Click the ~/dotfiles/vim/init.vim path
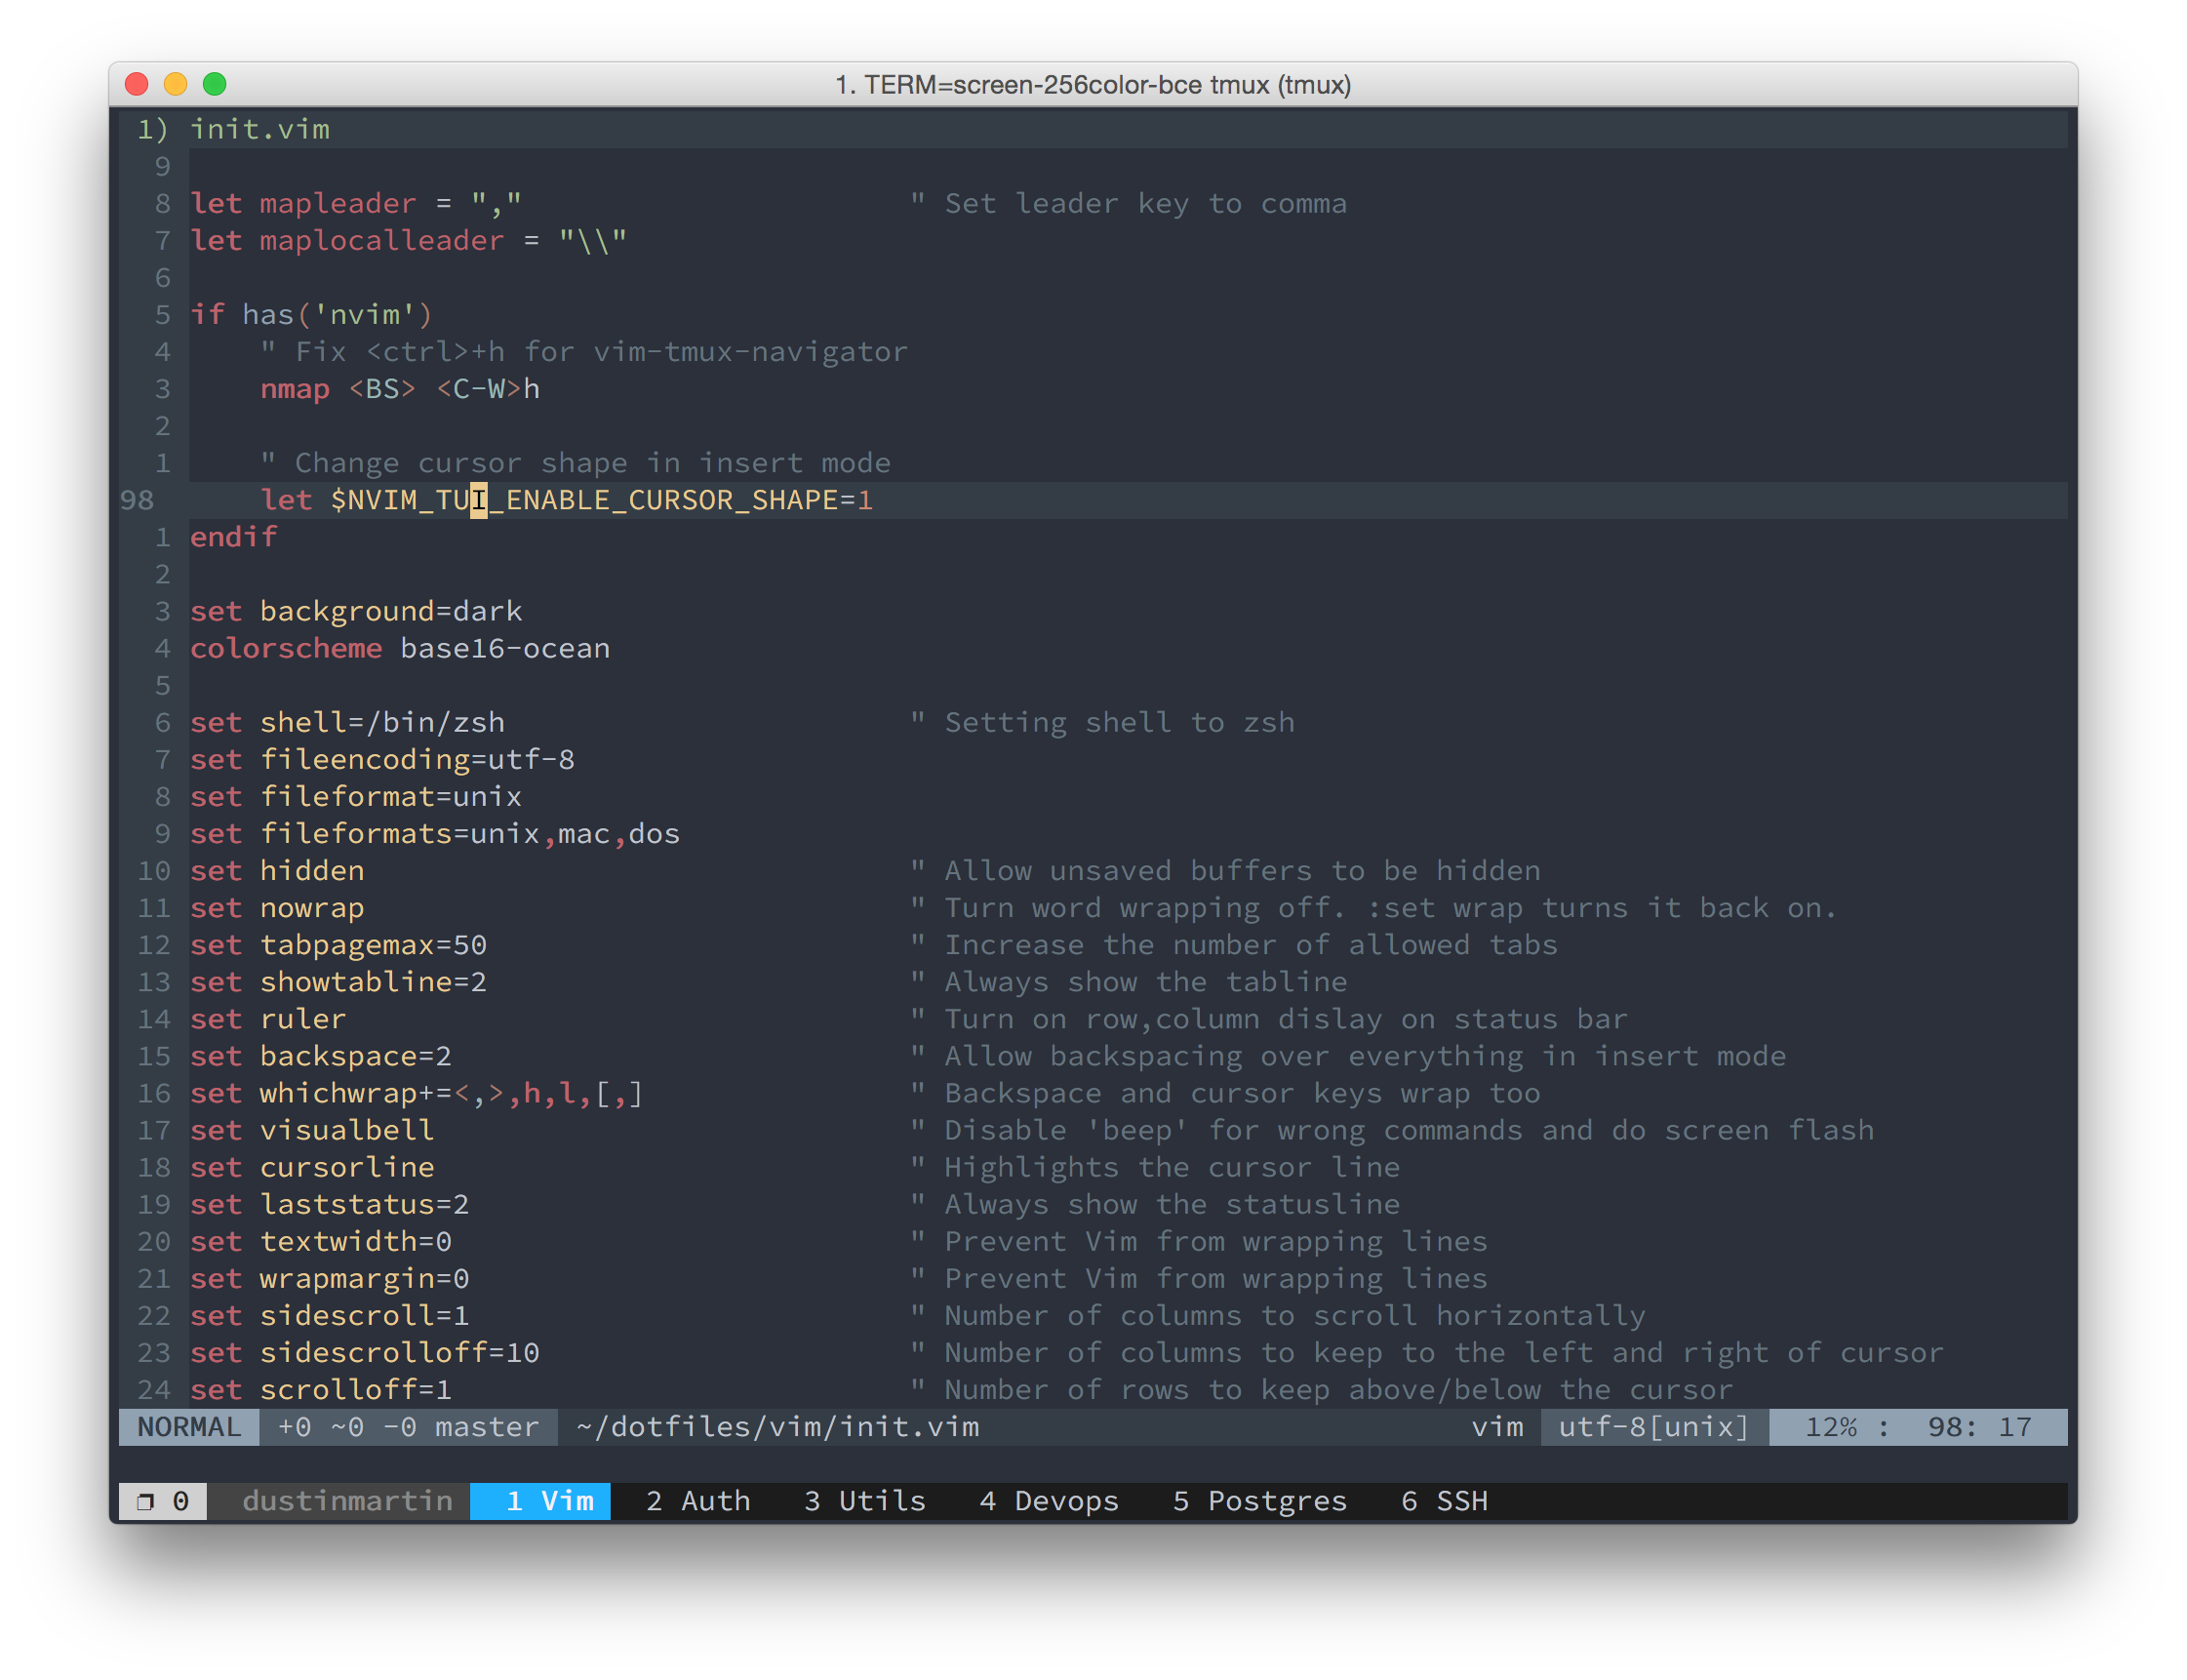The height and width of the screenshot is (1680, 2187). click(x=778, y=1427)
